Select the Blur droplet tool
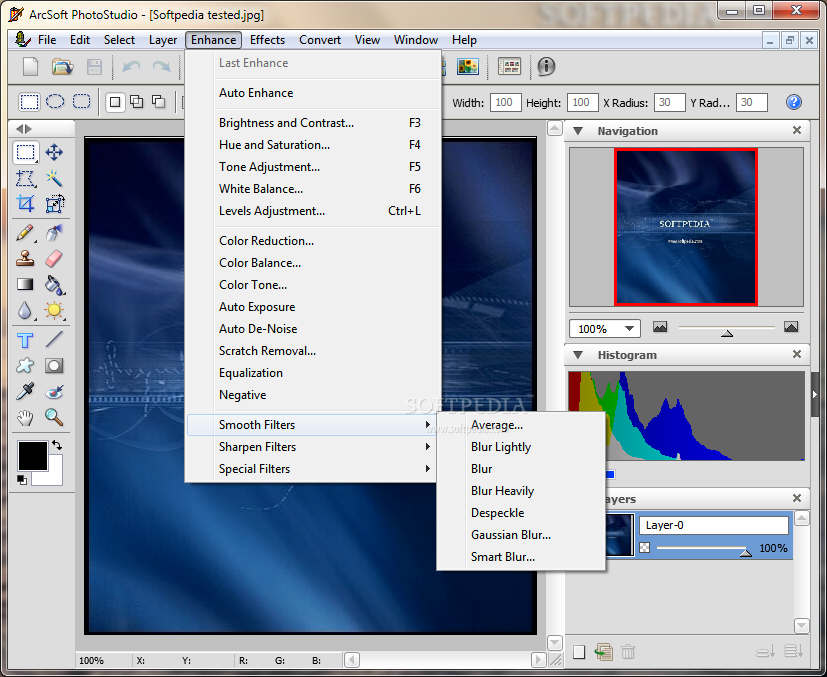The width and height of the screenshot is (827, 677). pos(25,311)
